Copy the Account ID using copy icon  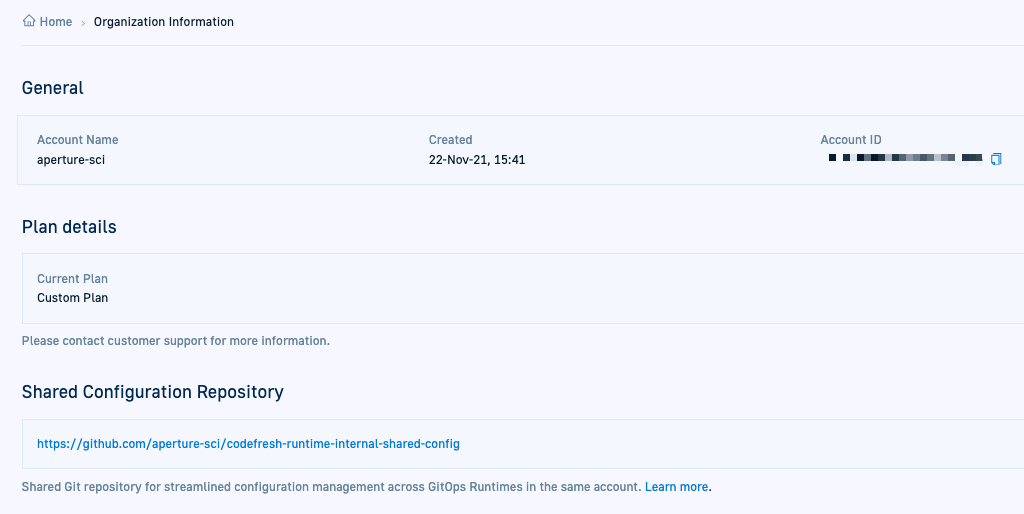coord(995,159)
